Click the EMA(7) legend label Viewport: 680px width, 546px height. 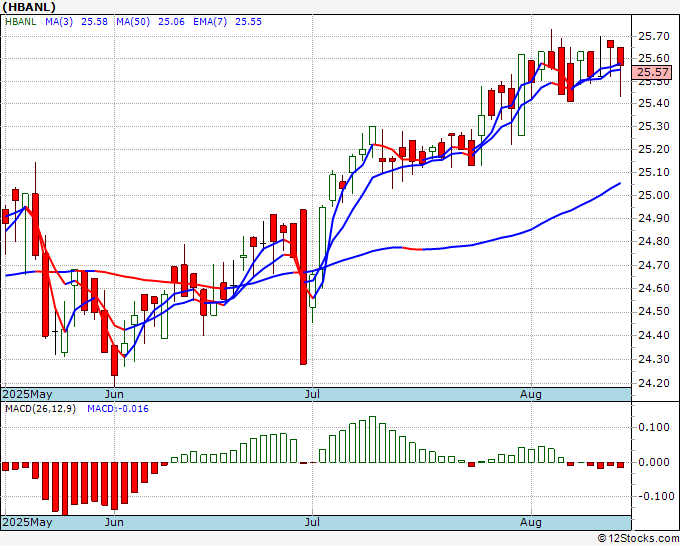(x=210, y=22)
